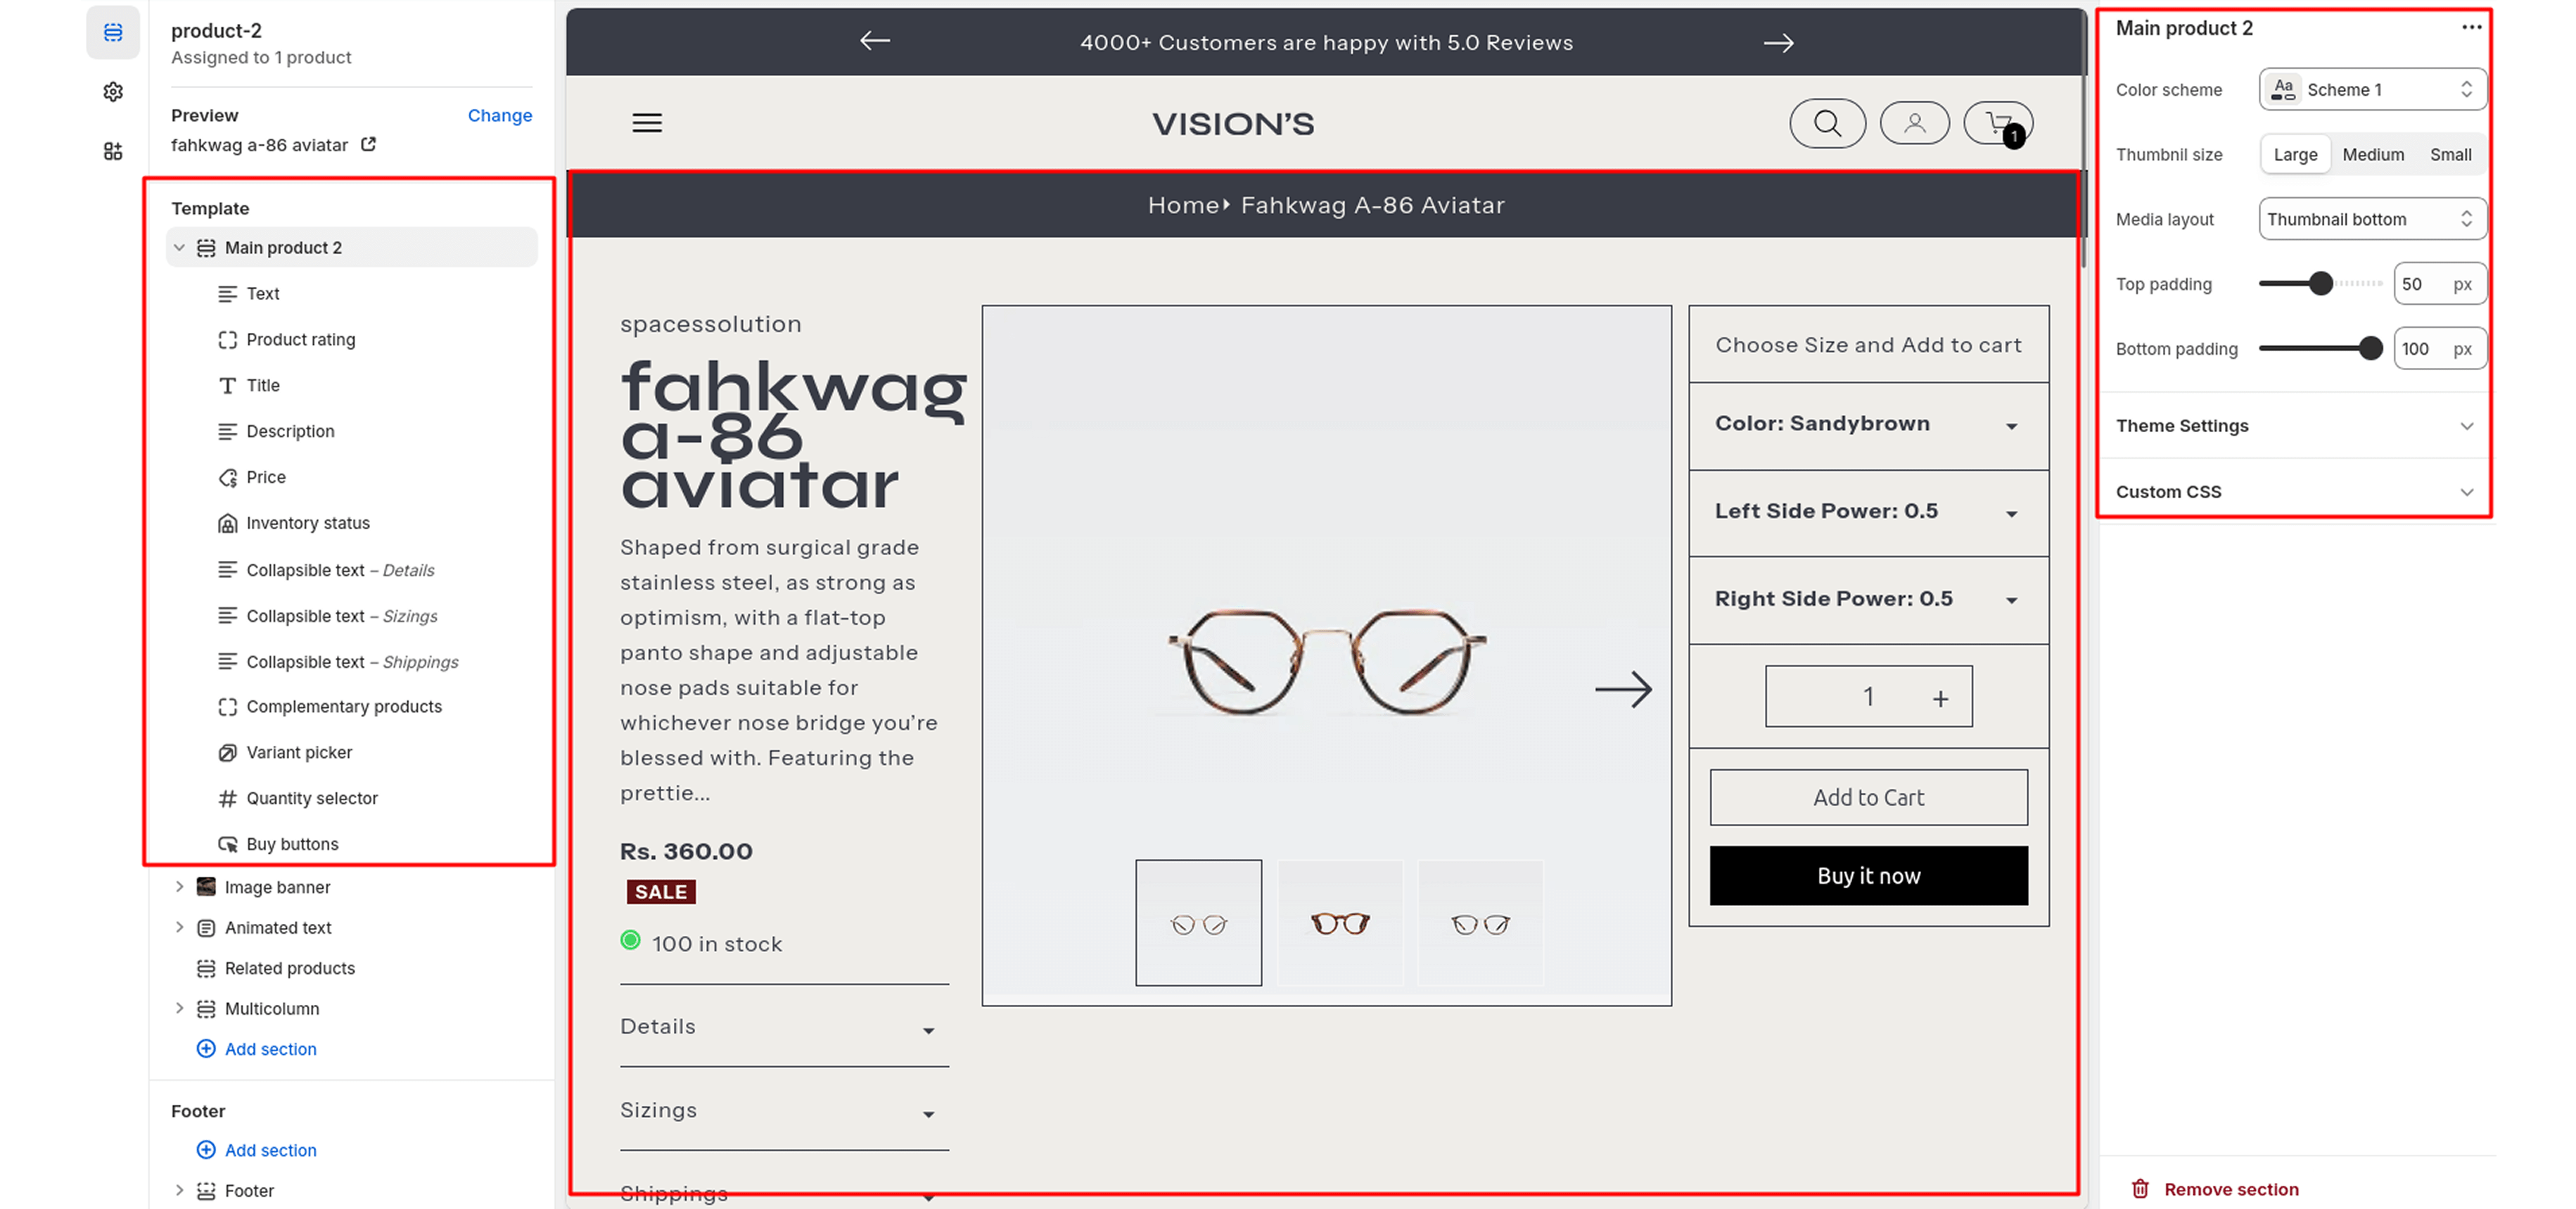2576x1209 pixels.
Task: Select the Variant picker block
Action: click(x=299, y=752)
